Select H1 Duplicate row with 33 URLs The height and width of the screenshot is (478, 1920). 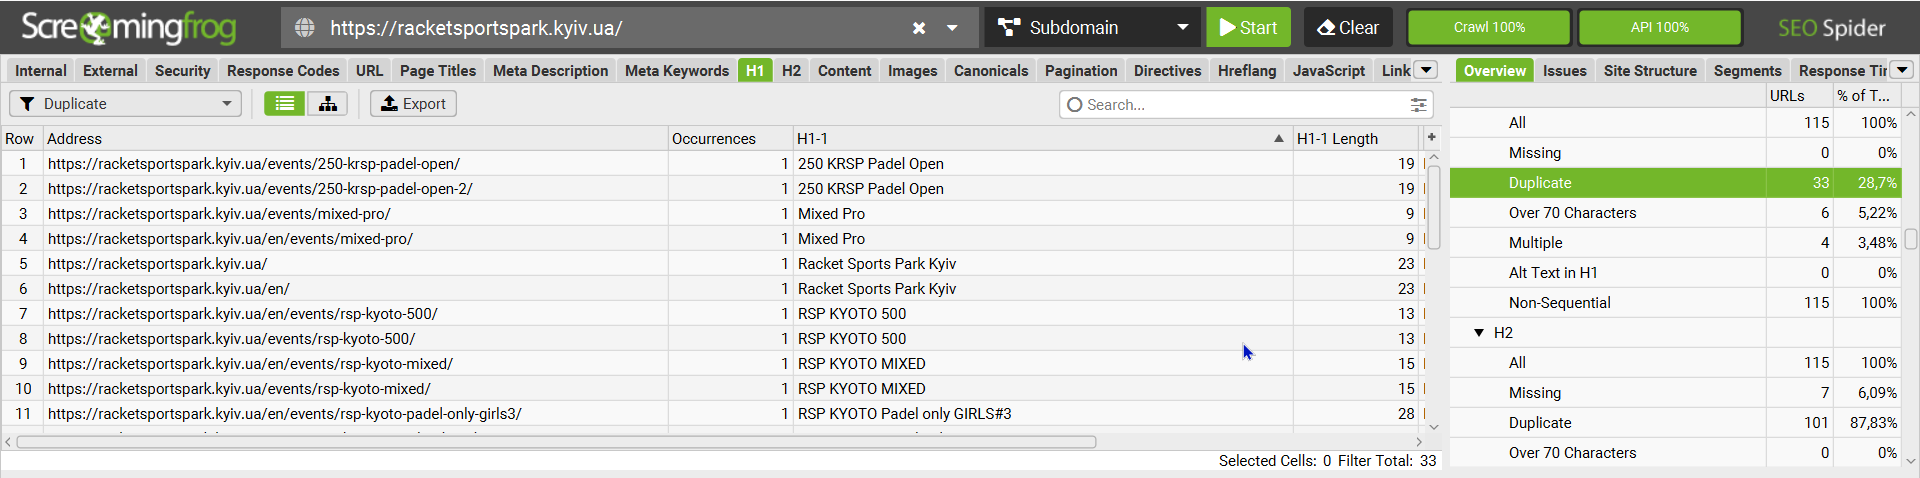pos(1674,182)
